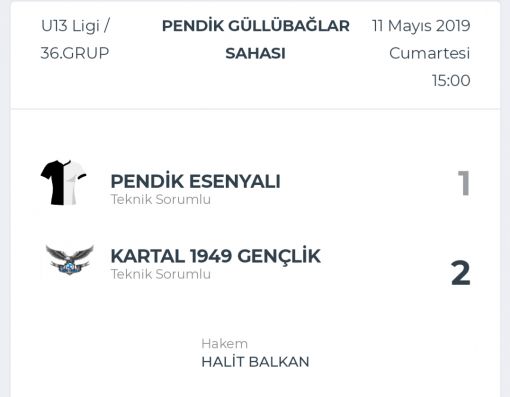Click Teknik Sorumlu under Kartal 1949 Gençlik
510x397 pixels.
[x=161, y=274]
